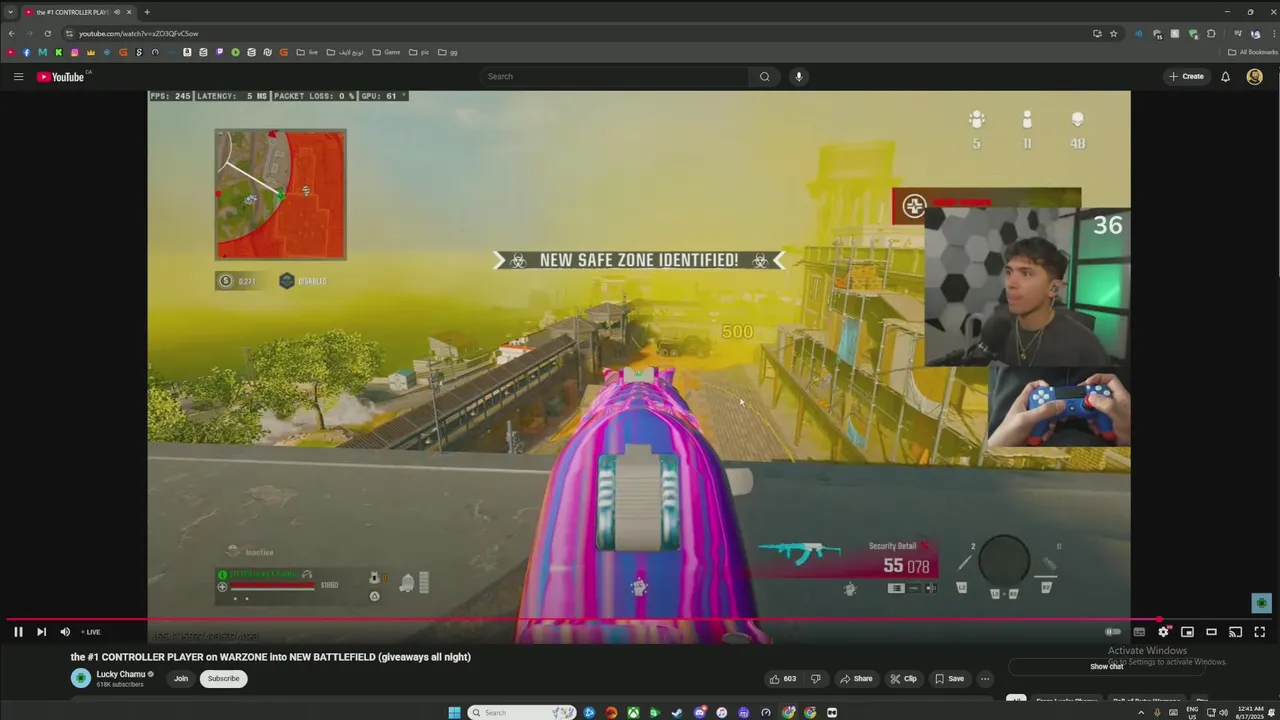Share the video
The height and width of the screenshot is (720, 1280).
click(856, 678)
